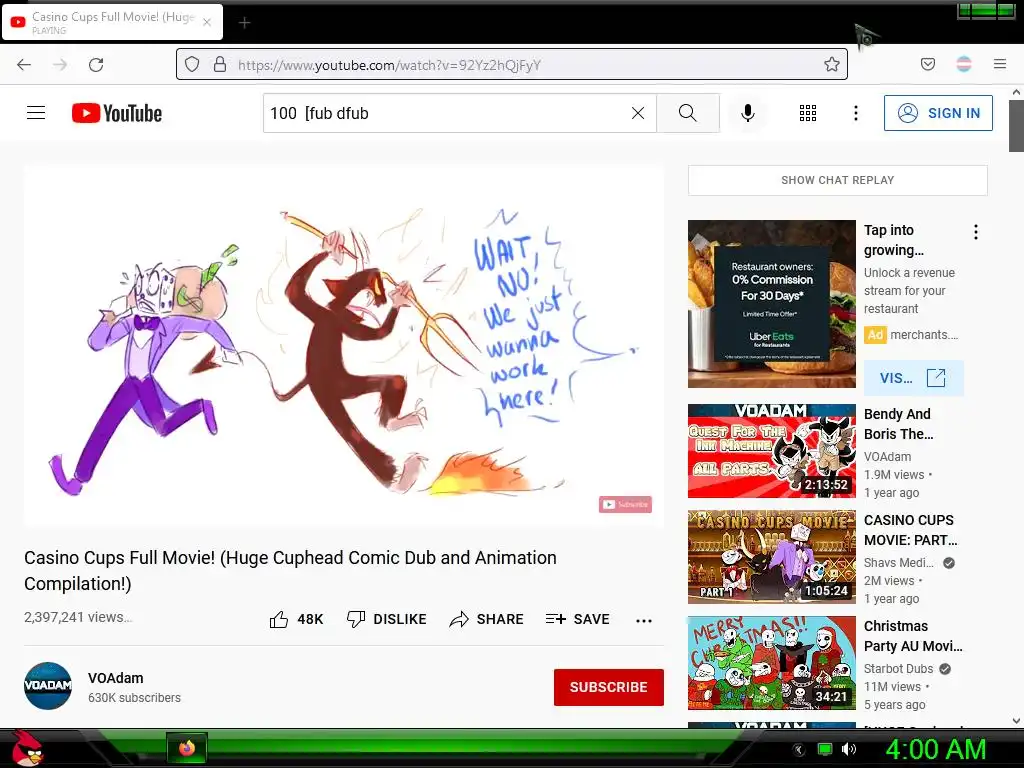This screenshot has height=768, width=1024.
Task: Open VOAdam channel name link
Action: tap(116, 678)
